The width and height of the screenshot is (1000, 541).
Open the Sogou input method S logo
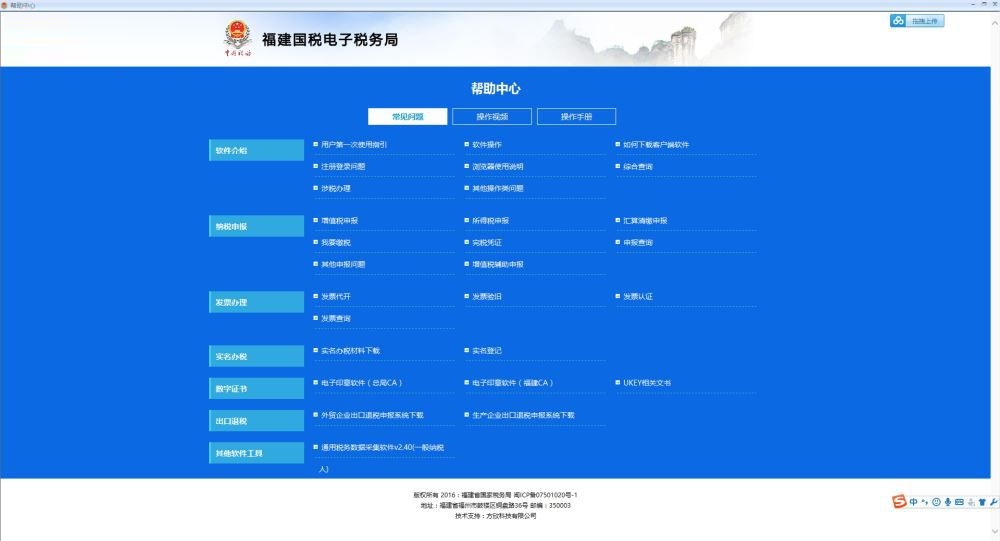click(899, 501)
